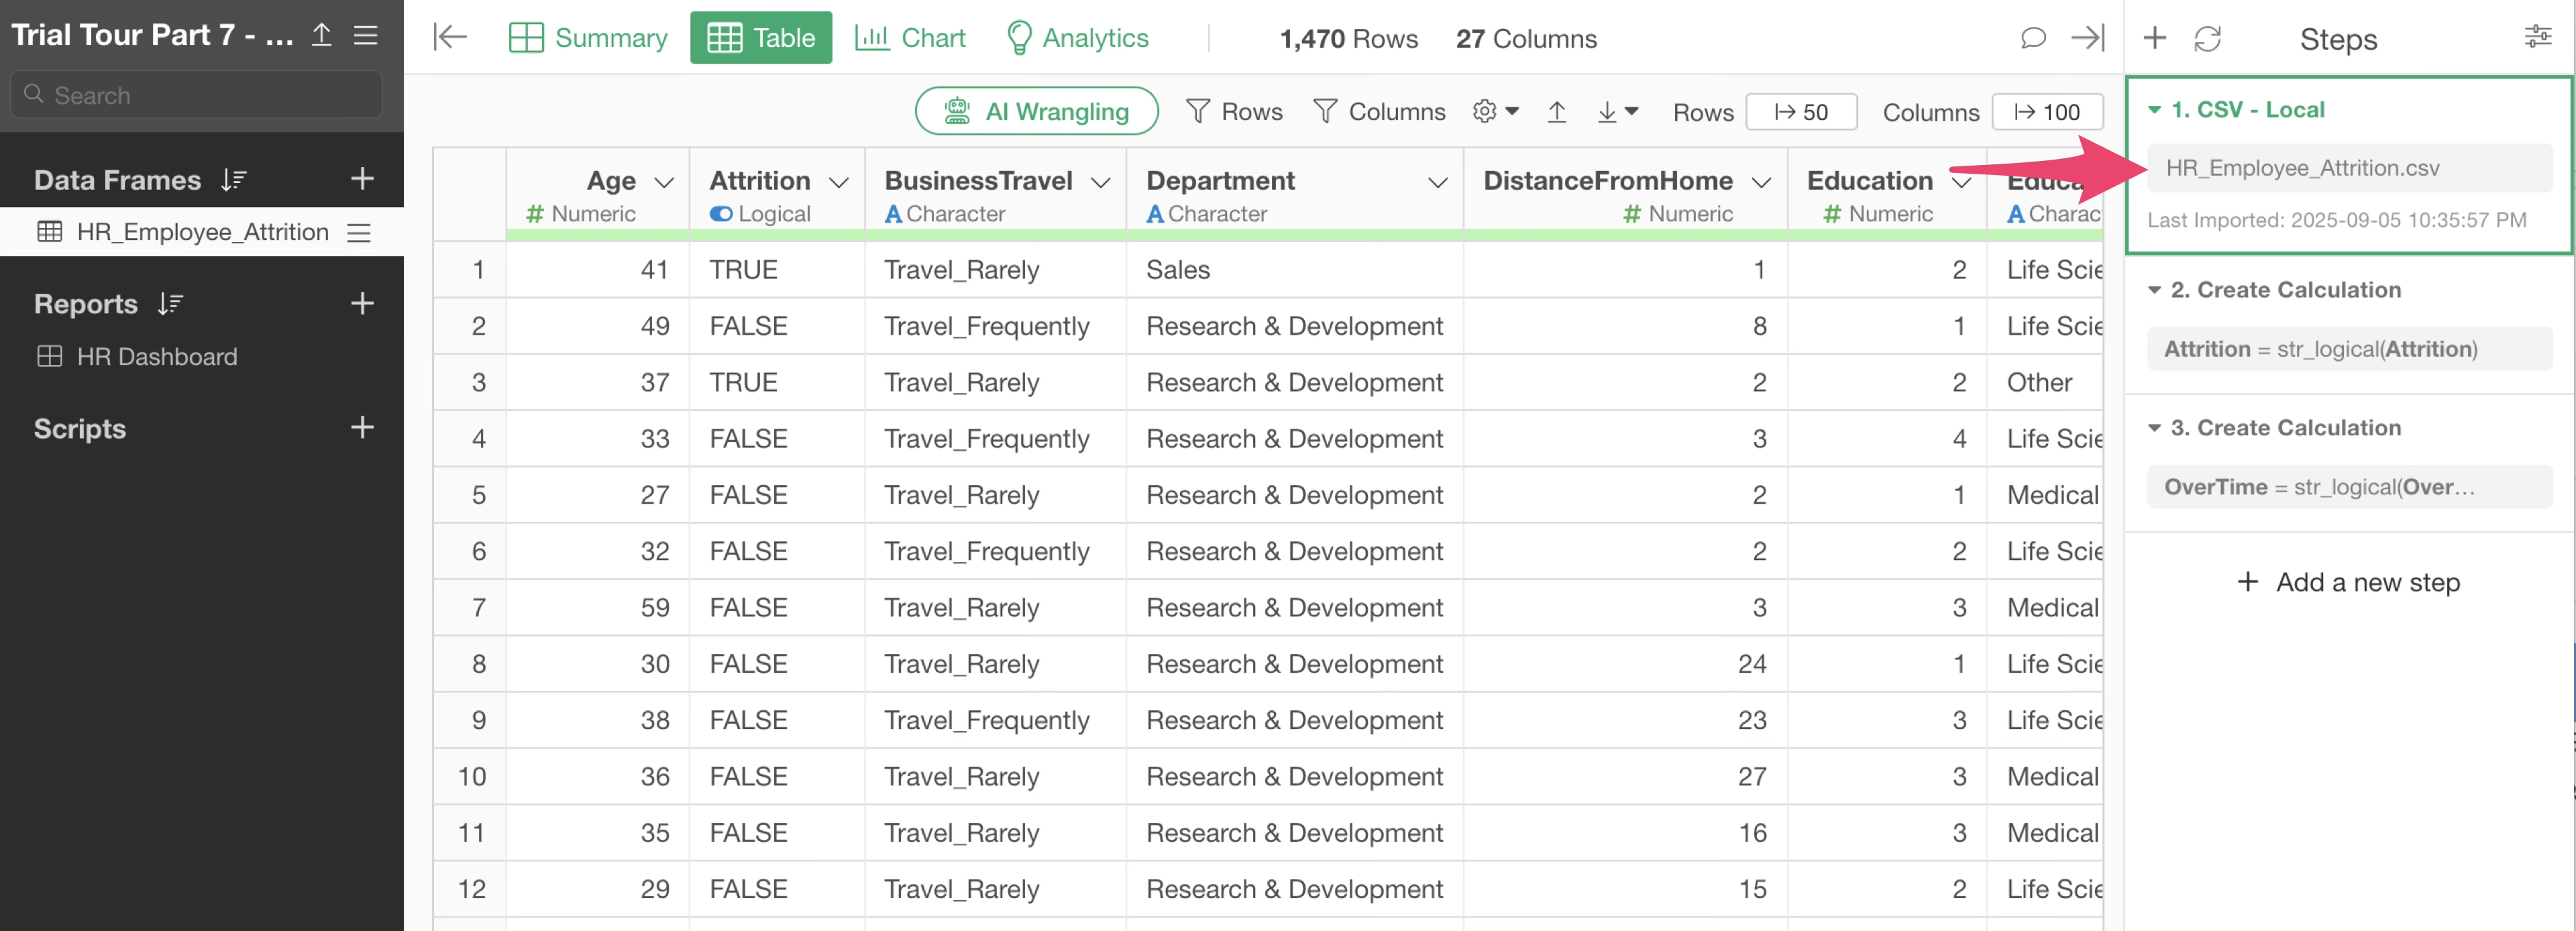Add a new data frame plus icon
The width and height of the screenshot is (2576, 931).
tap(362, 179)
